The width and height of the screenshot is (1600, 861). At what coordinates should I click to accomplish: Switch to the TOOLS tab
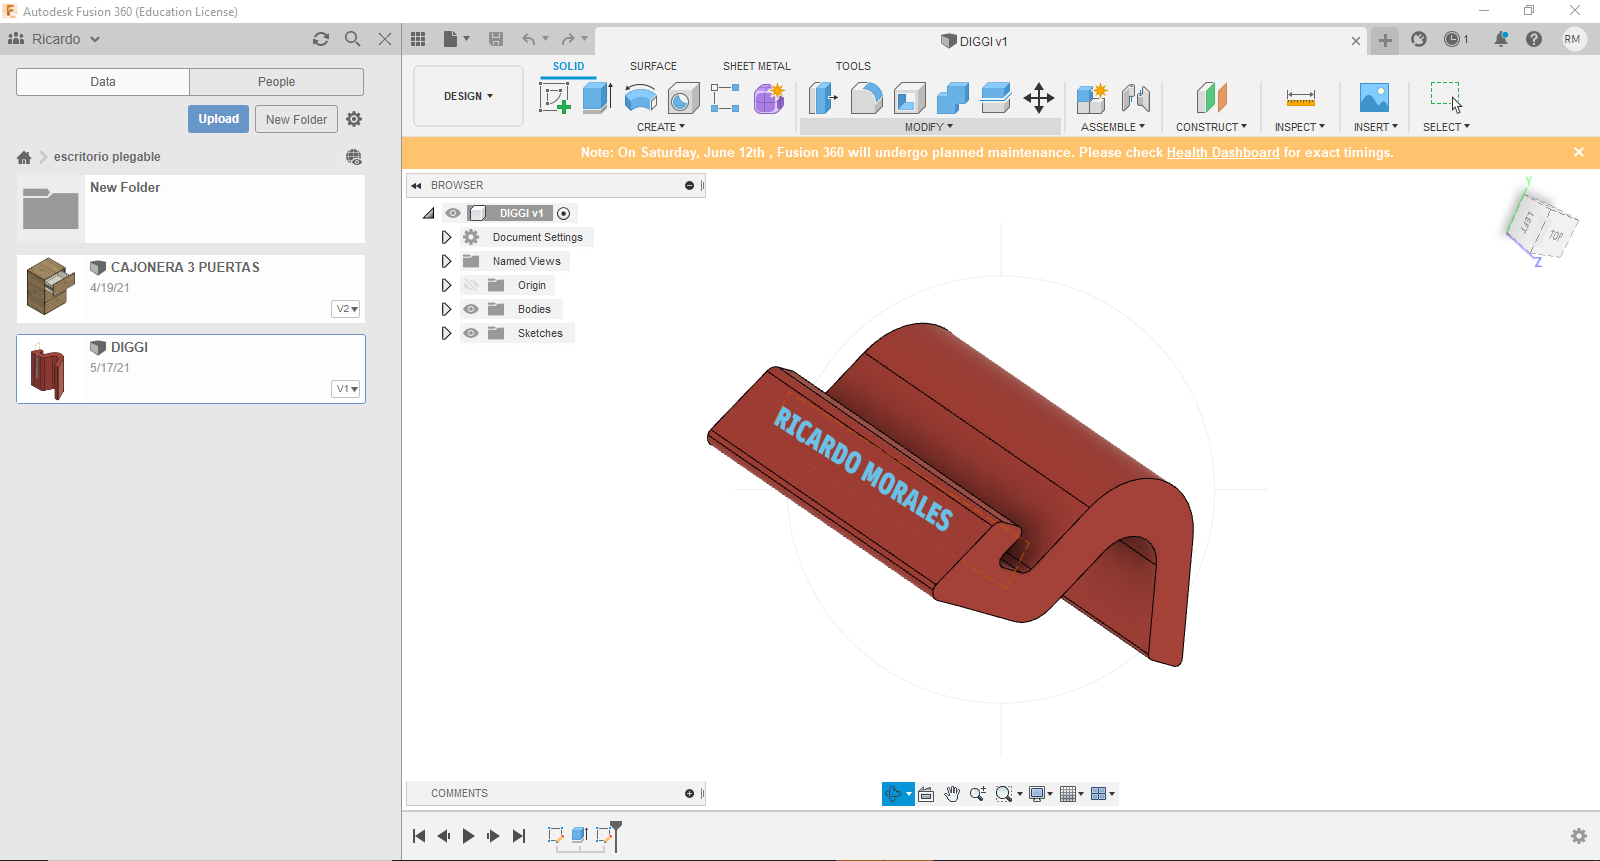point(853,66)
